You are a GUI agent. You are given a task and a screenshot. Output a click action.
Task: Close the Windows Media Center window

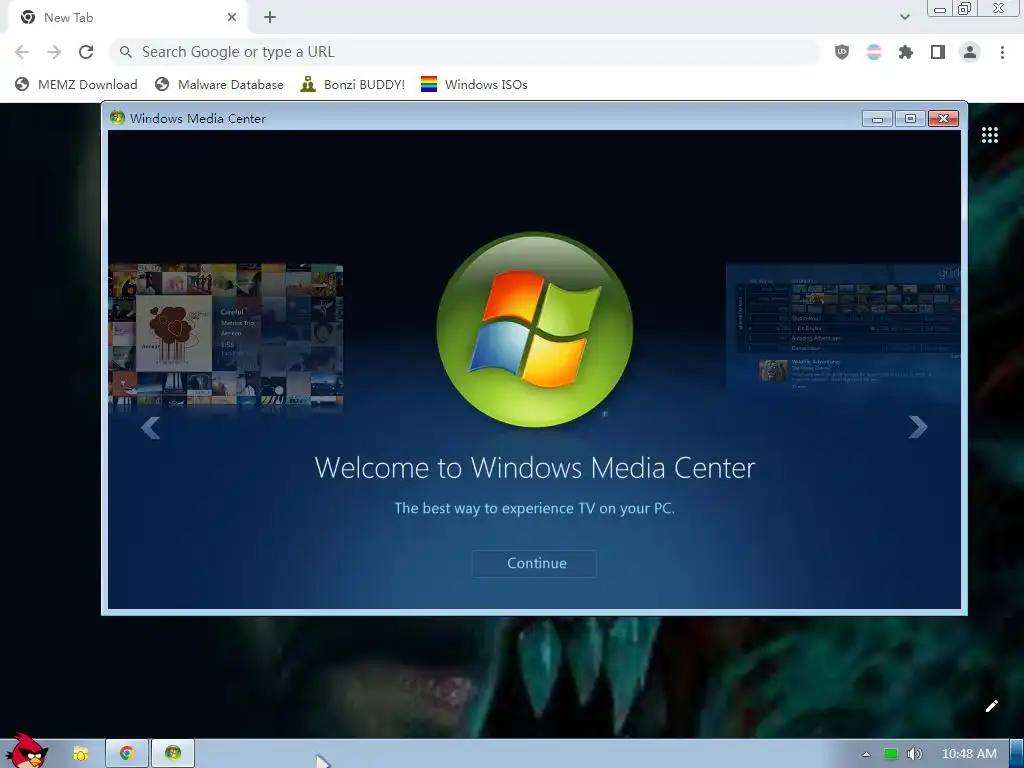pyautogui.click(x=944, y=118)
